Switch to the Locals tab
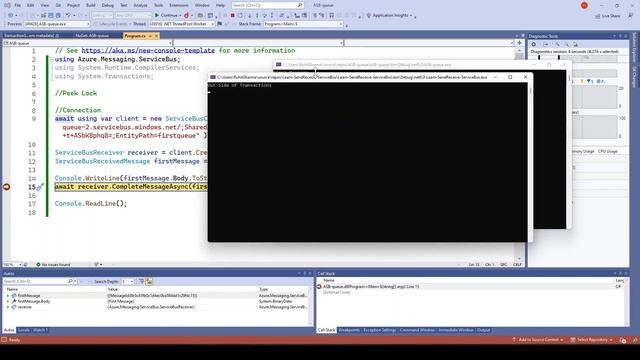This screenshot has height=360, width=640. tap(24, 330)
